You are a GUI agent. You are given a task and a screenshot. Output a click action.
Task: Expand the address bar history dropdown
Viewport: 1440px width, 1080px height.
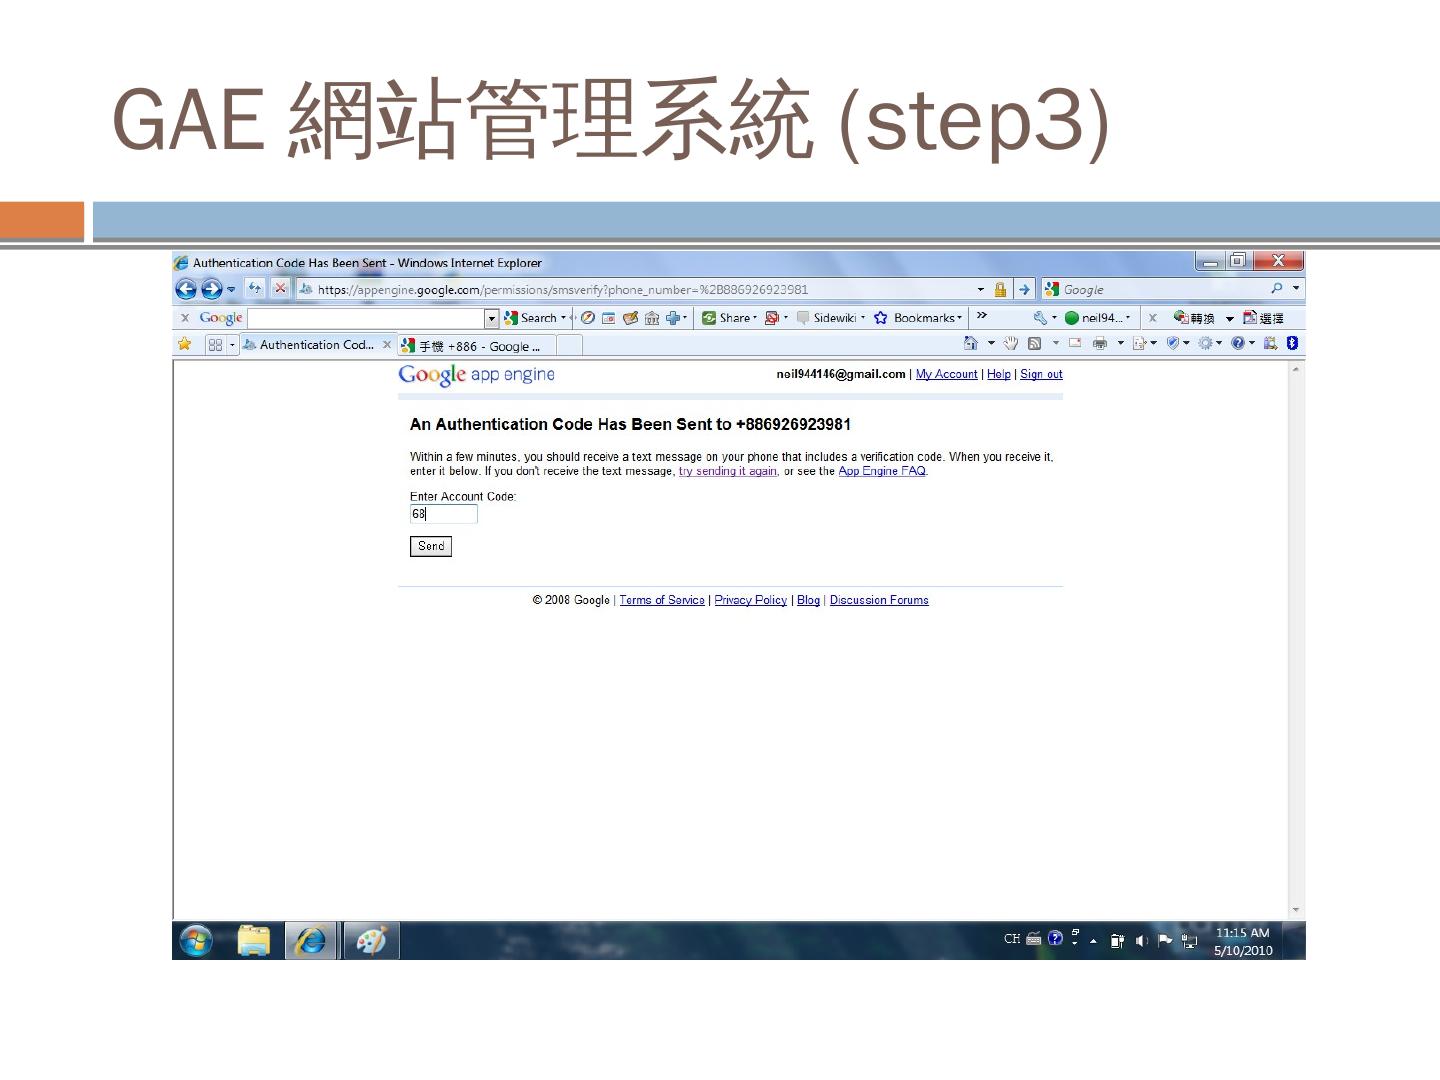(980, 290)
